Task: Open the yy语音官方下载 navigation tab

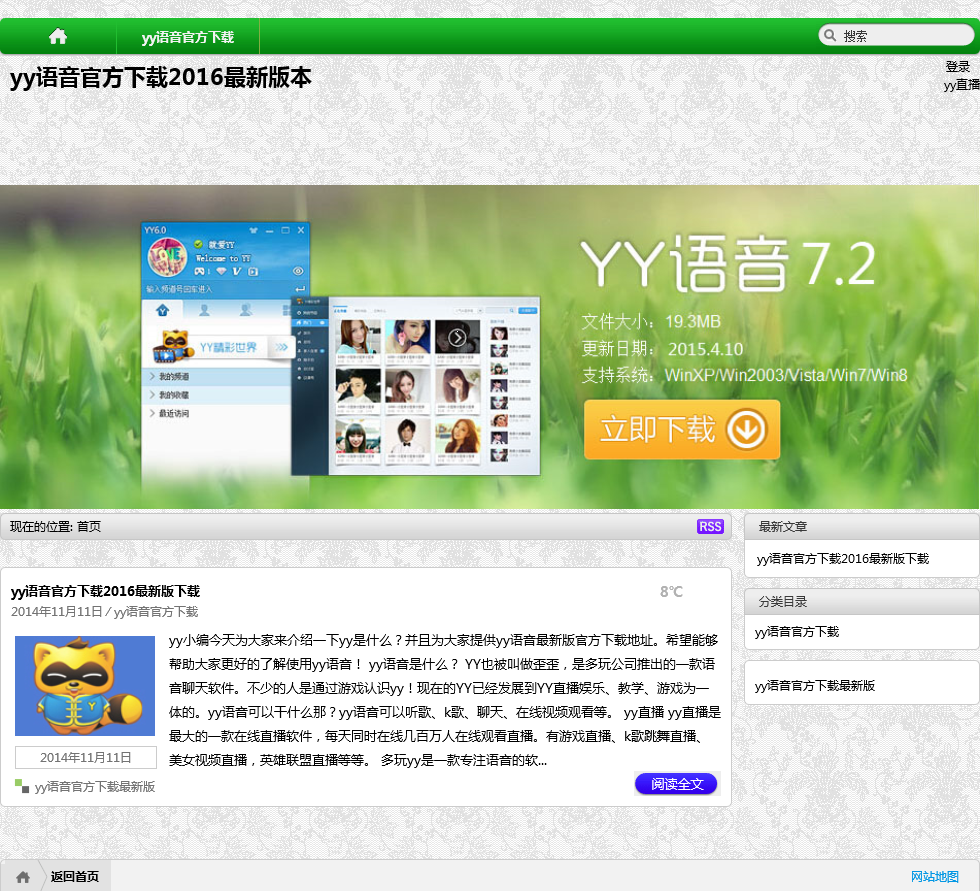Action: pos(188,37)
